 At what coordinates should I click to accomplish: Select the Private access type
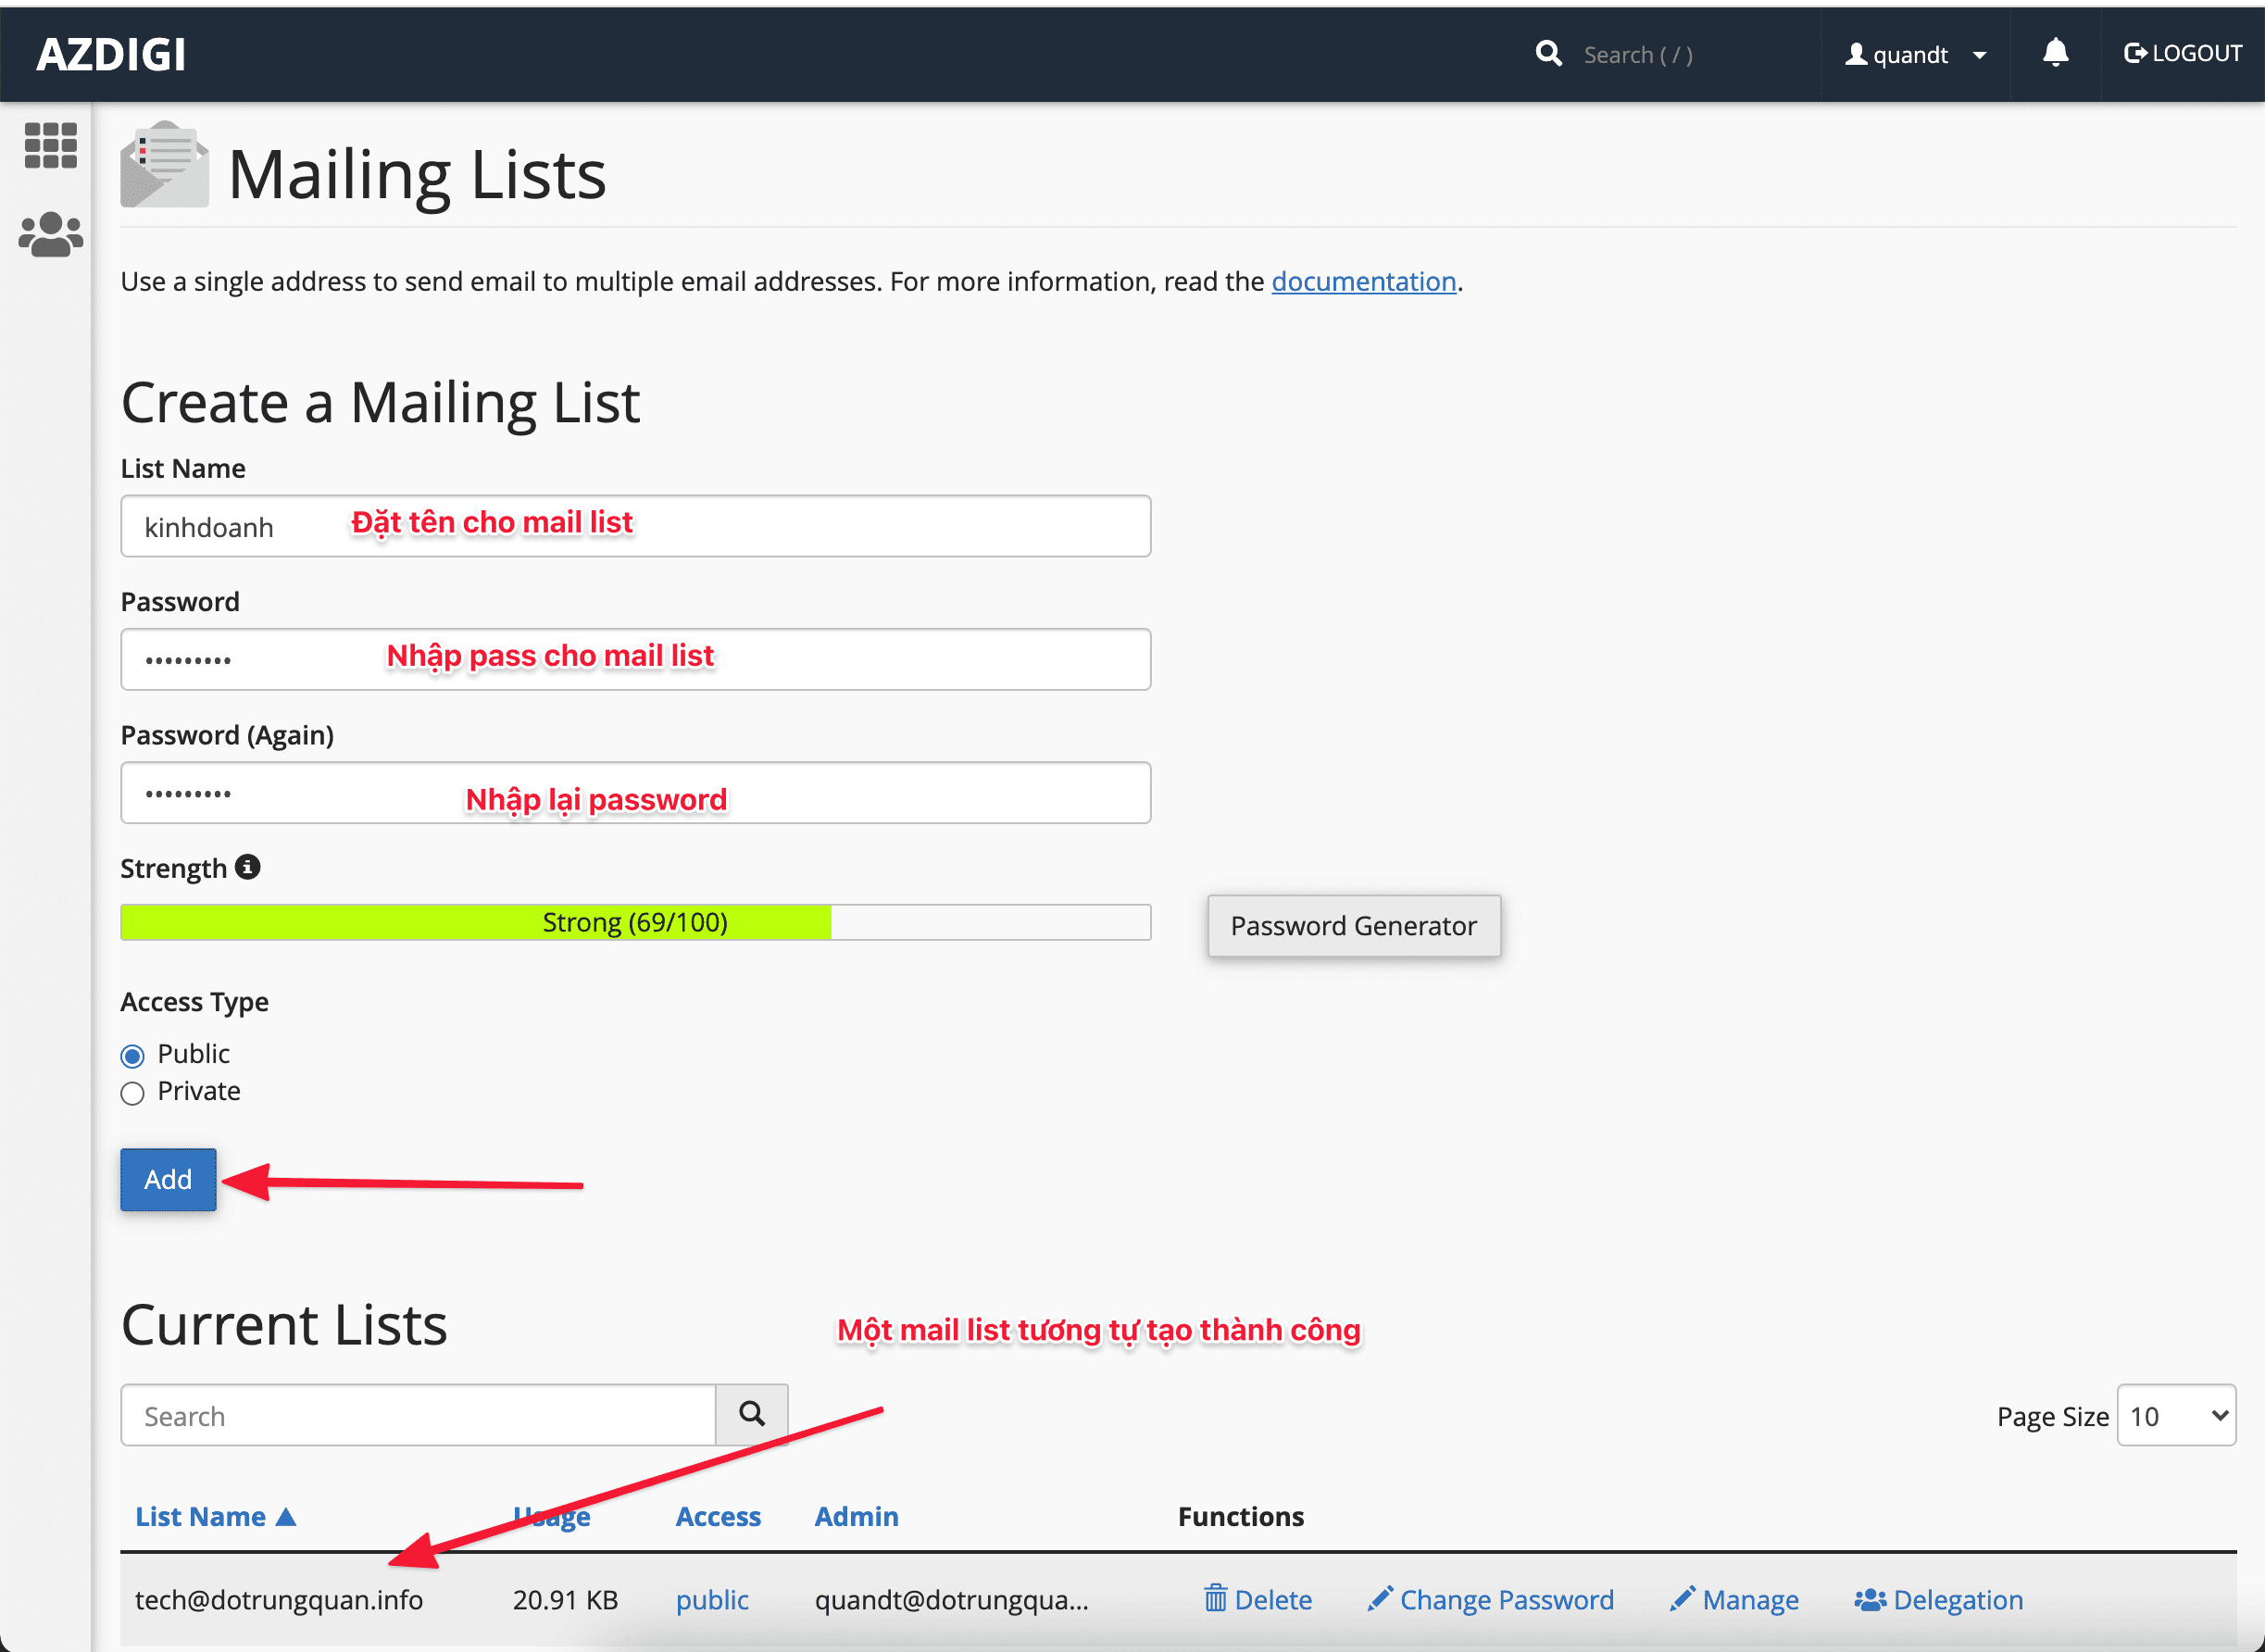132,1093
